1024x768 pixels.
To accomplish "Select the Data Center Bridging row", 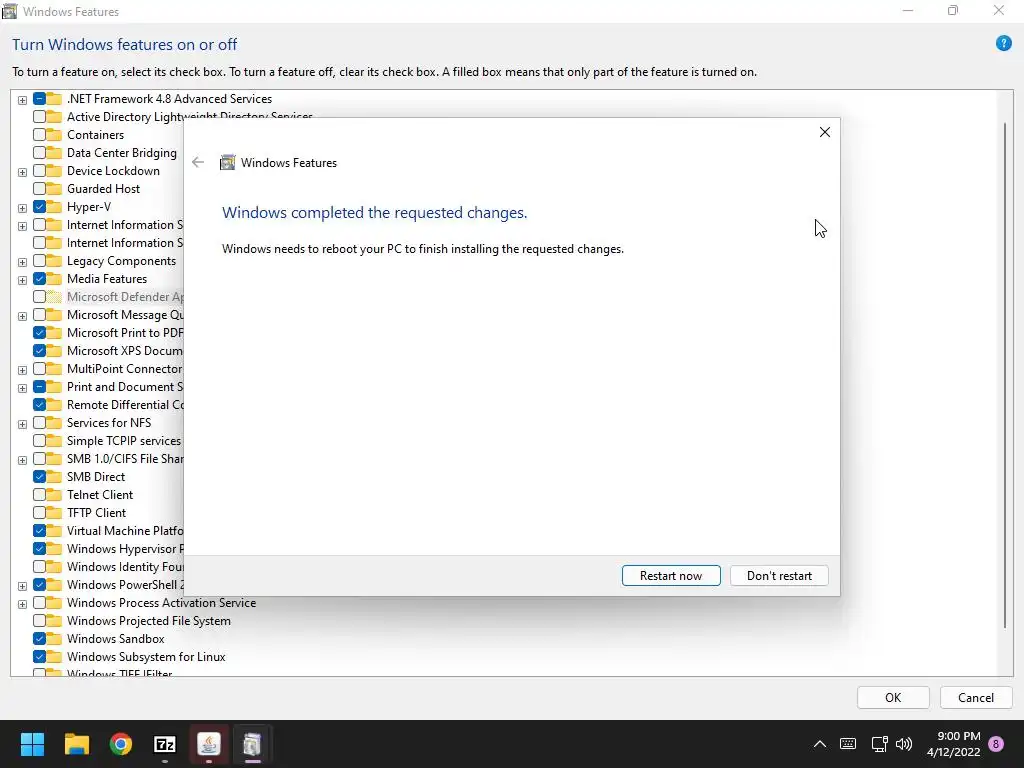I will 121,153.
